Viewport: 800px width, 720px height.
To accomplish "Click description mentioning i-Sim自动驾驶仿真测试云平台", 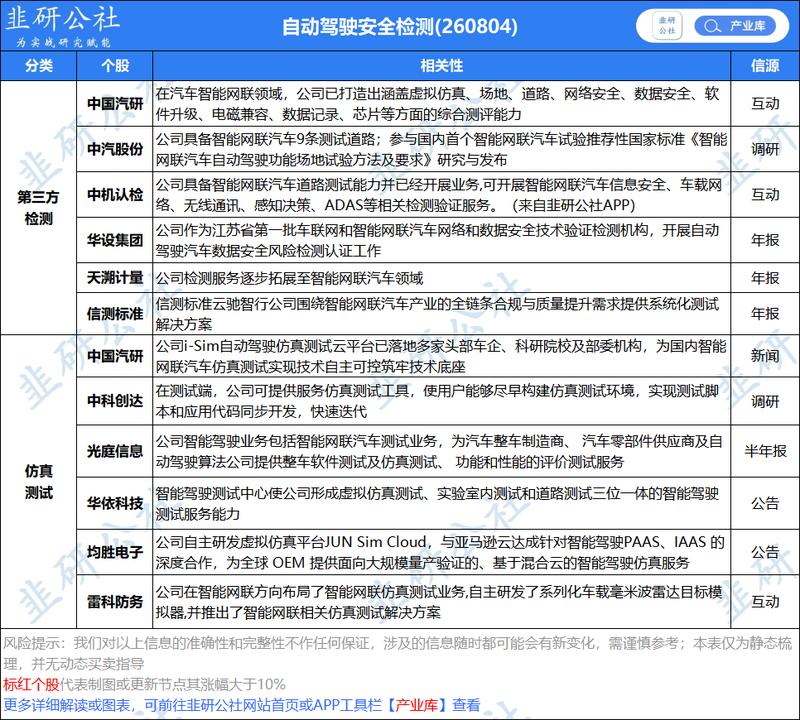I will [x=441, y=356].
